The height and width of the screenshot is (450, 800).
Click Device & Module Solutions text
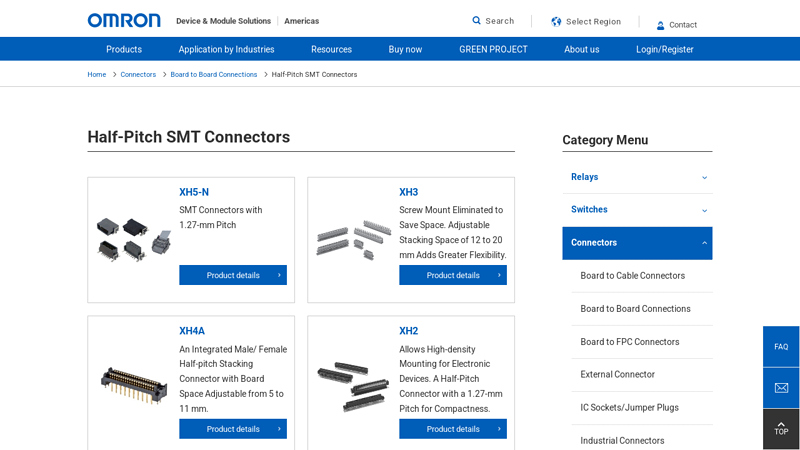click(x=223, y=21)
